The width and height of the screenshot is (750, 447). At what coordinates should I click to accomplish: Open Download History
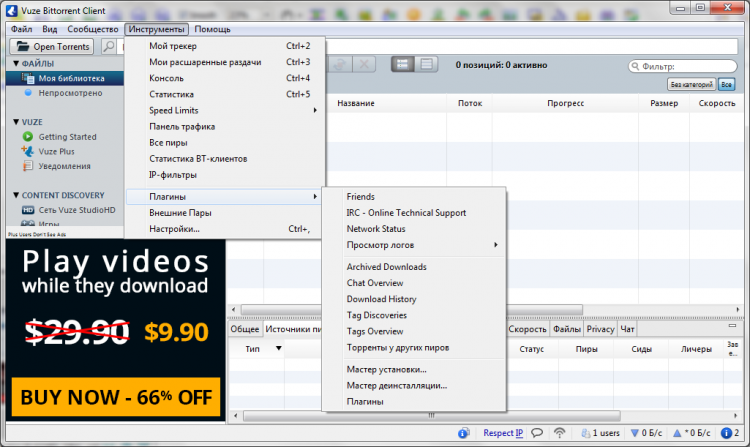click(414, 299)
